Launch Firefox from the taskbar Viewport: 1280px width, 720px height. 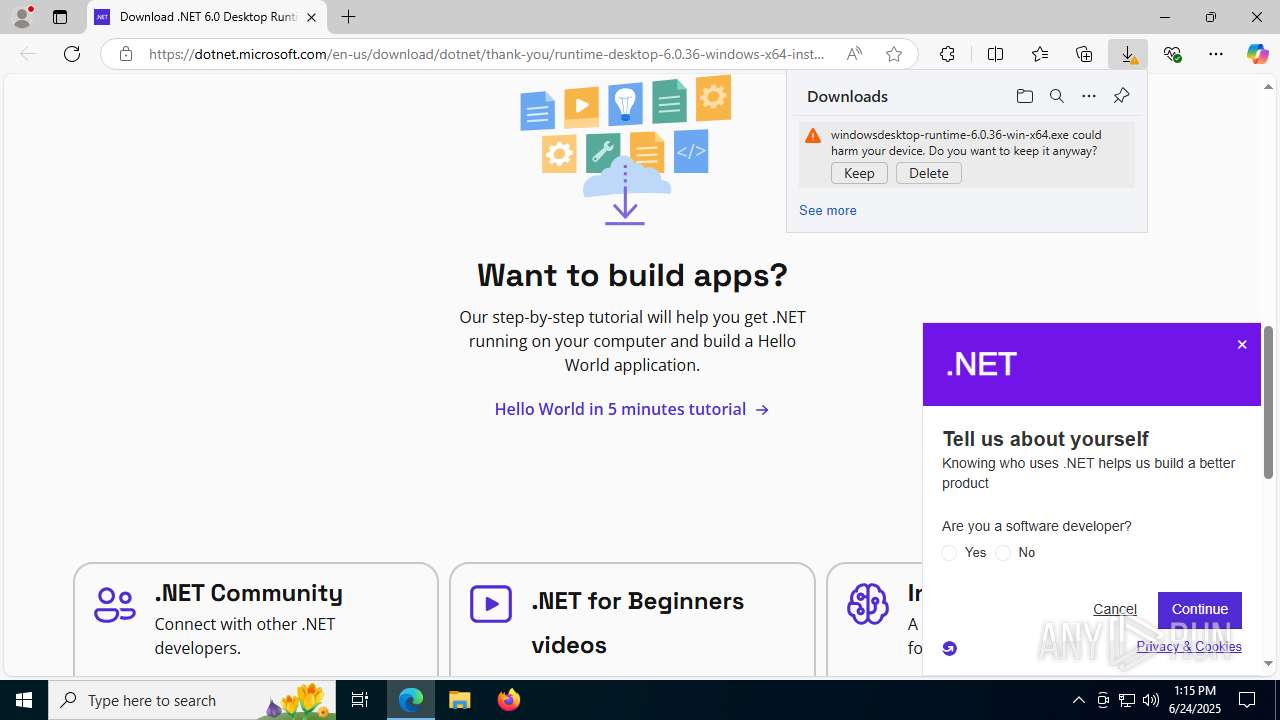(x=508, y=700)
